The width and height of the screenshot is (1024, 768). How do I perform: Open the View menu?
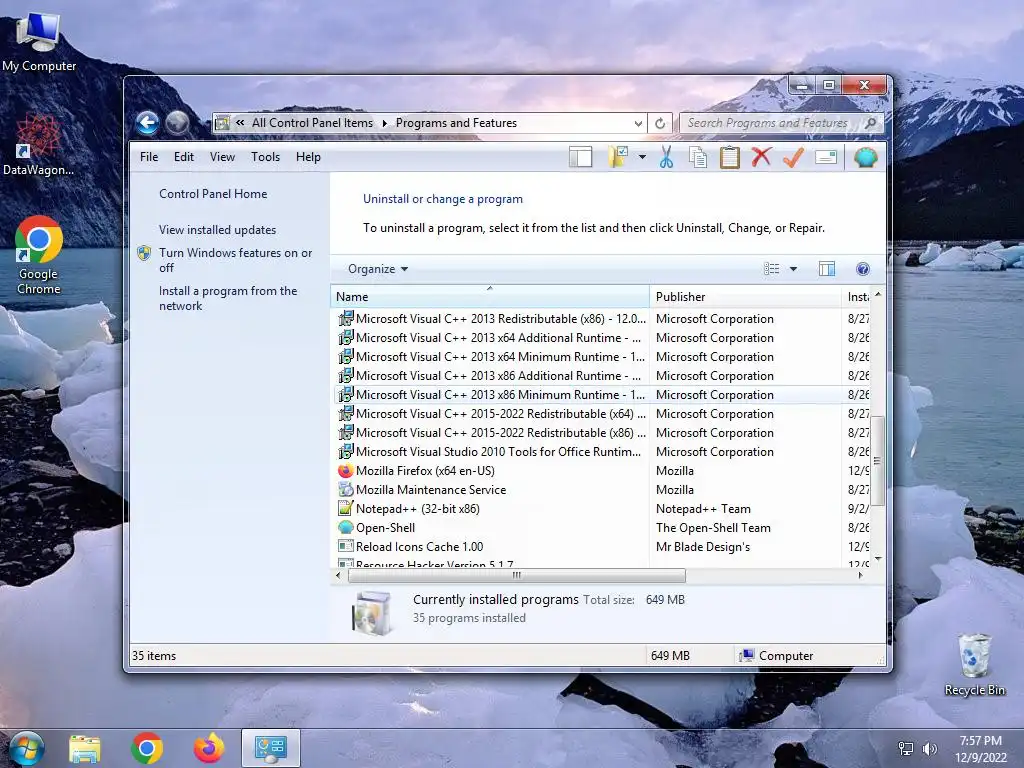[222, 157]
